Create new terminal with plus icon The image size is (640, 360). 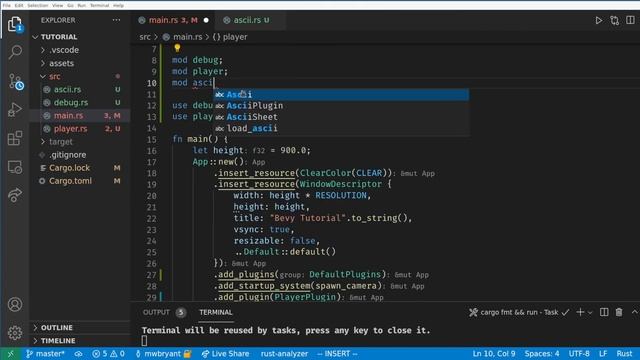[580, 312]
